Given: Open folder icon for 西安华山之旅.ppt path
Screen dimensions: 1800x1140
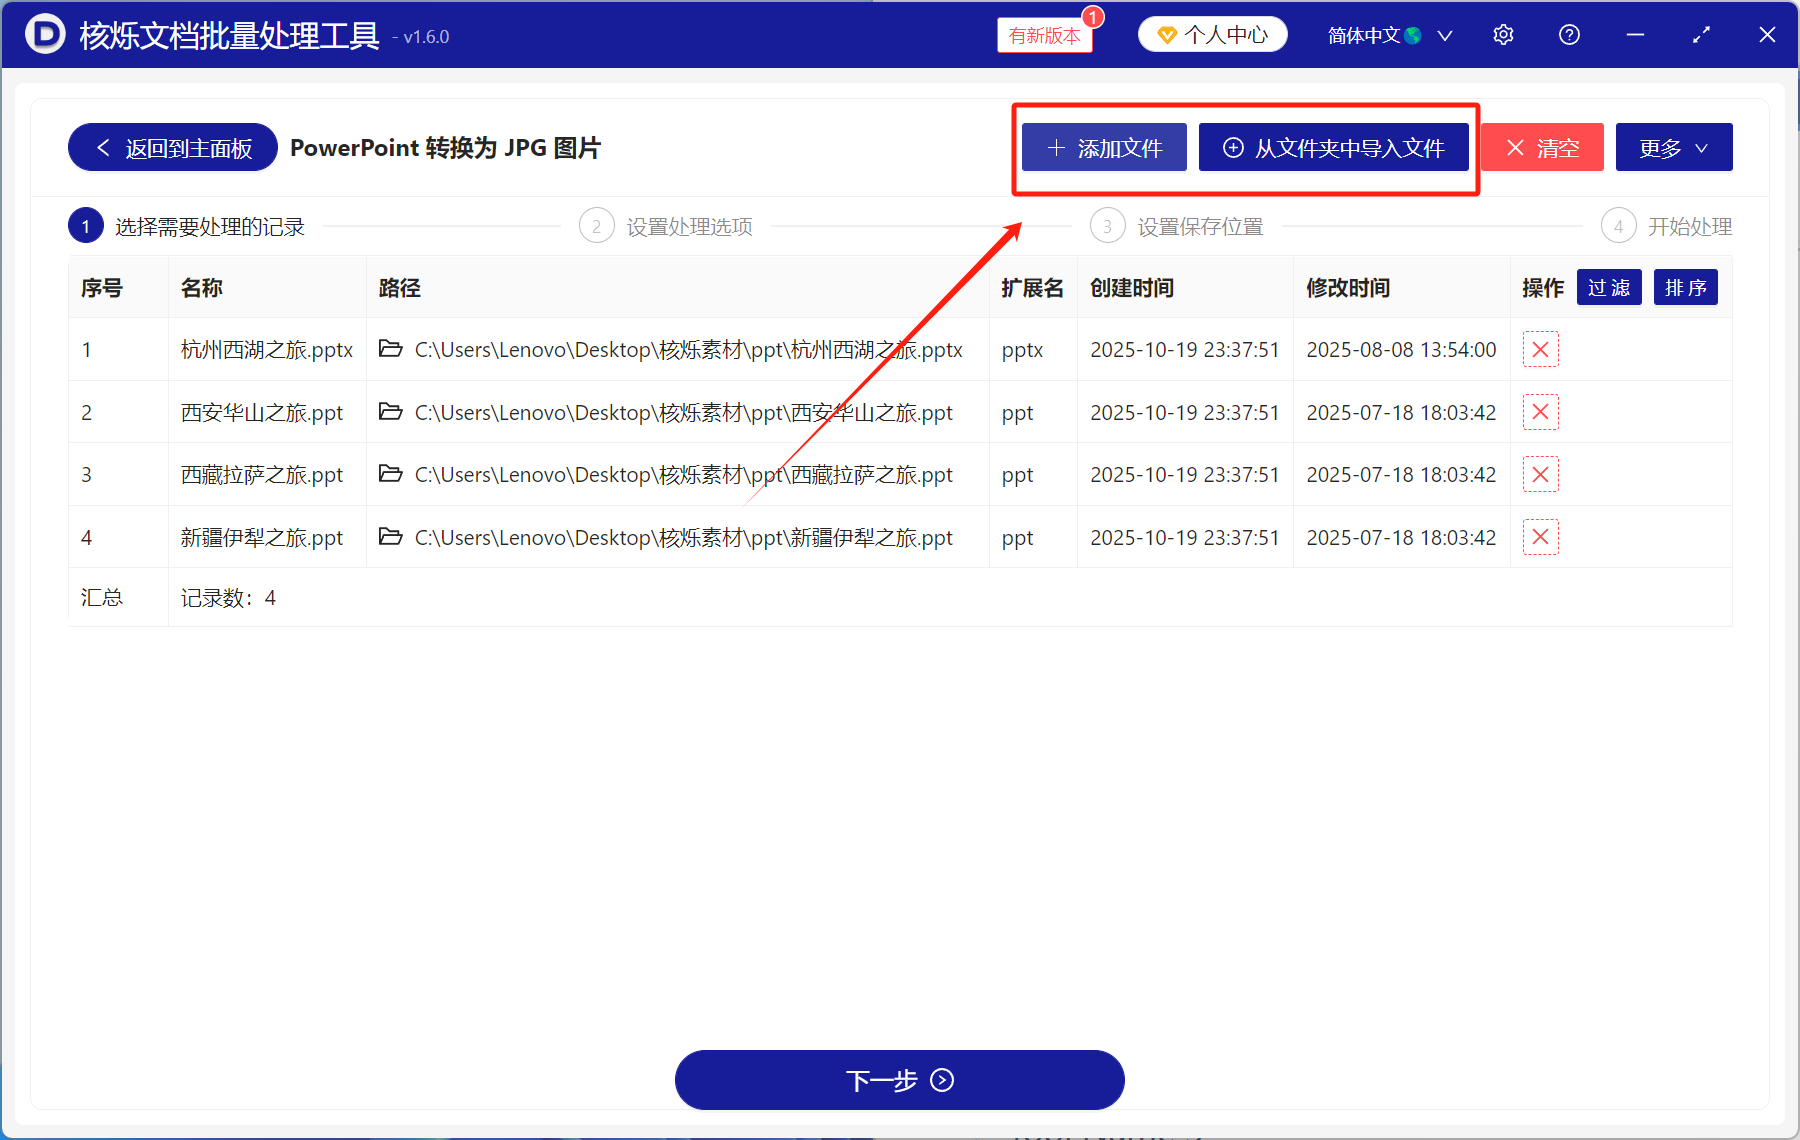Looking at the screenshot, I should tap(391, 412).
